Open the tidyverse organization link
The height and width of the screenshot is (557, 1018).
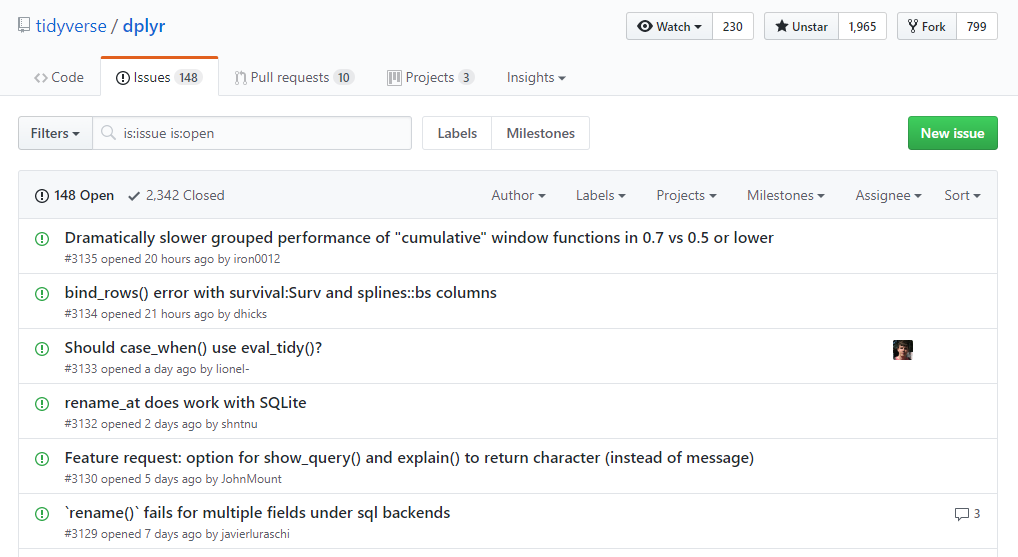tap(71, 26)
